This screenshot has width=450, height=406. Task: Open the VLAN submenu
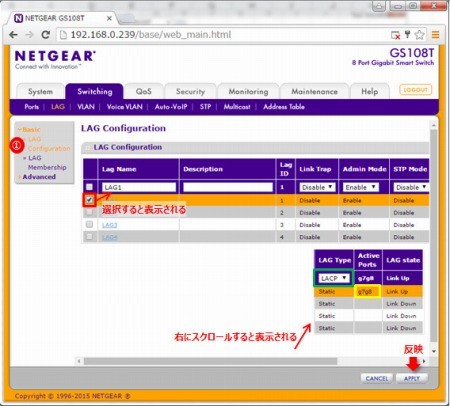click(x=86, y=107)
